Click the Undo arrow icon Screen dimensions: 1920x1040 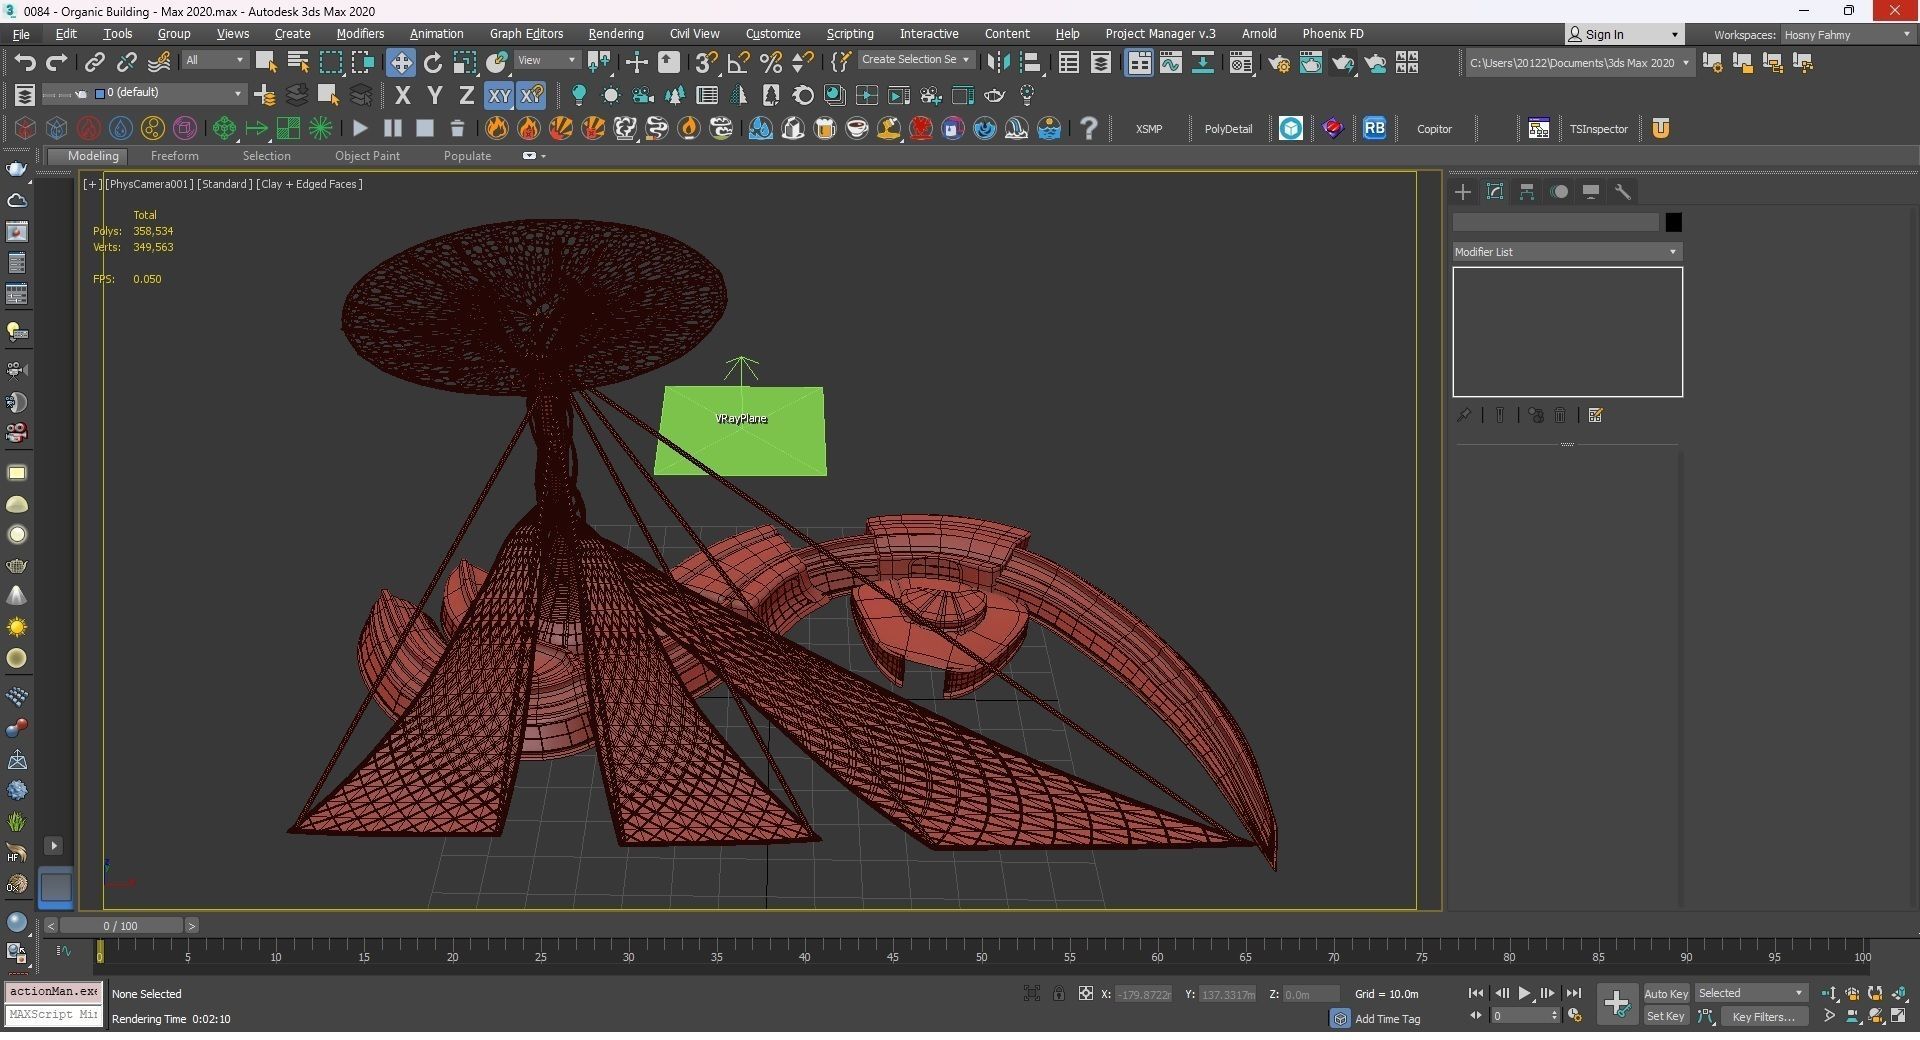click(x=24, y=63)
